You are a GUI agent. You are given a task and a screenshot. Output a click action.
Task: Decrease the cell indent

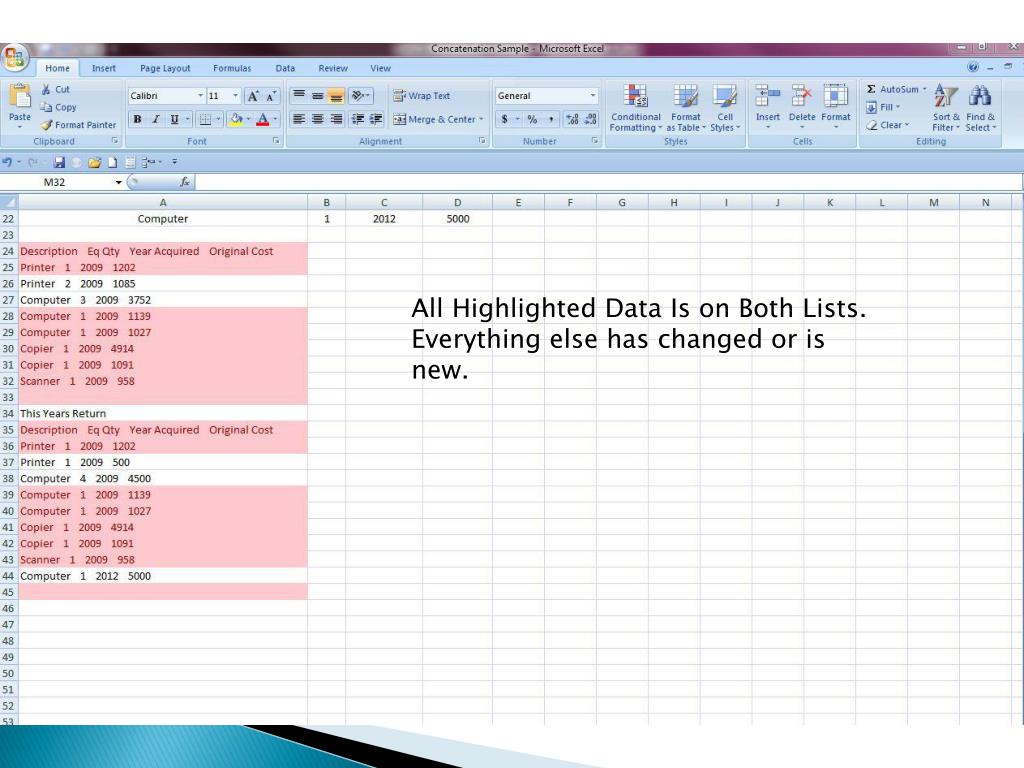357,119
